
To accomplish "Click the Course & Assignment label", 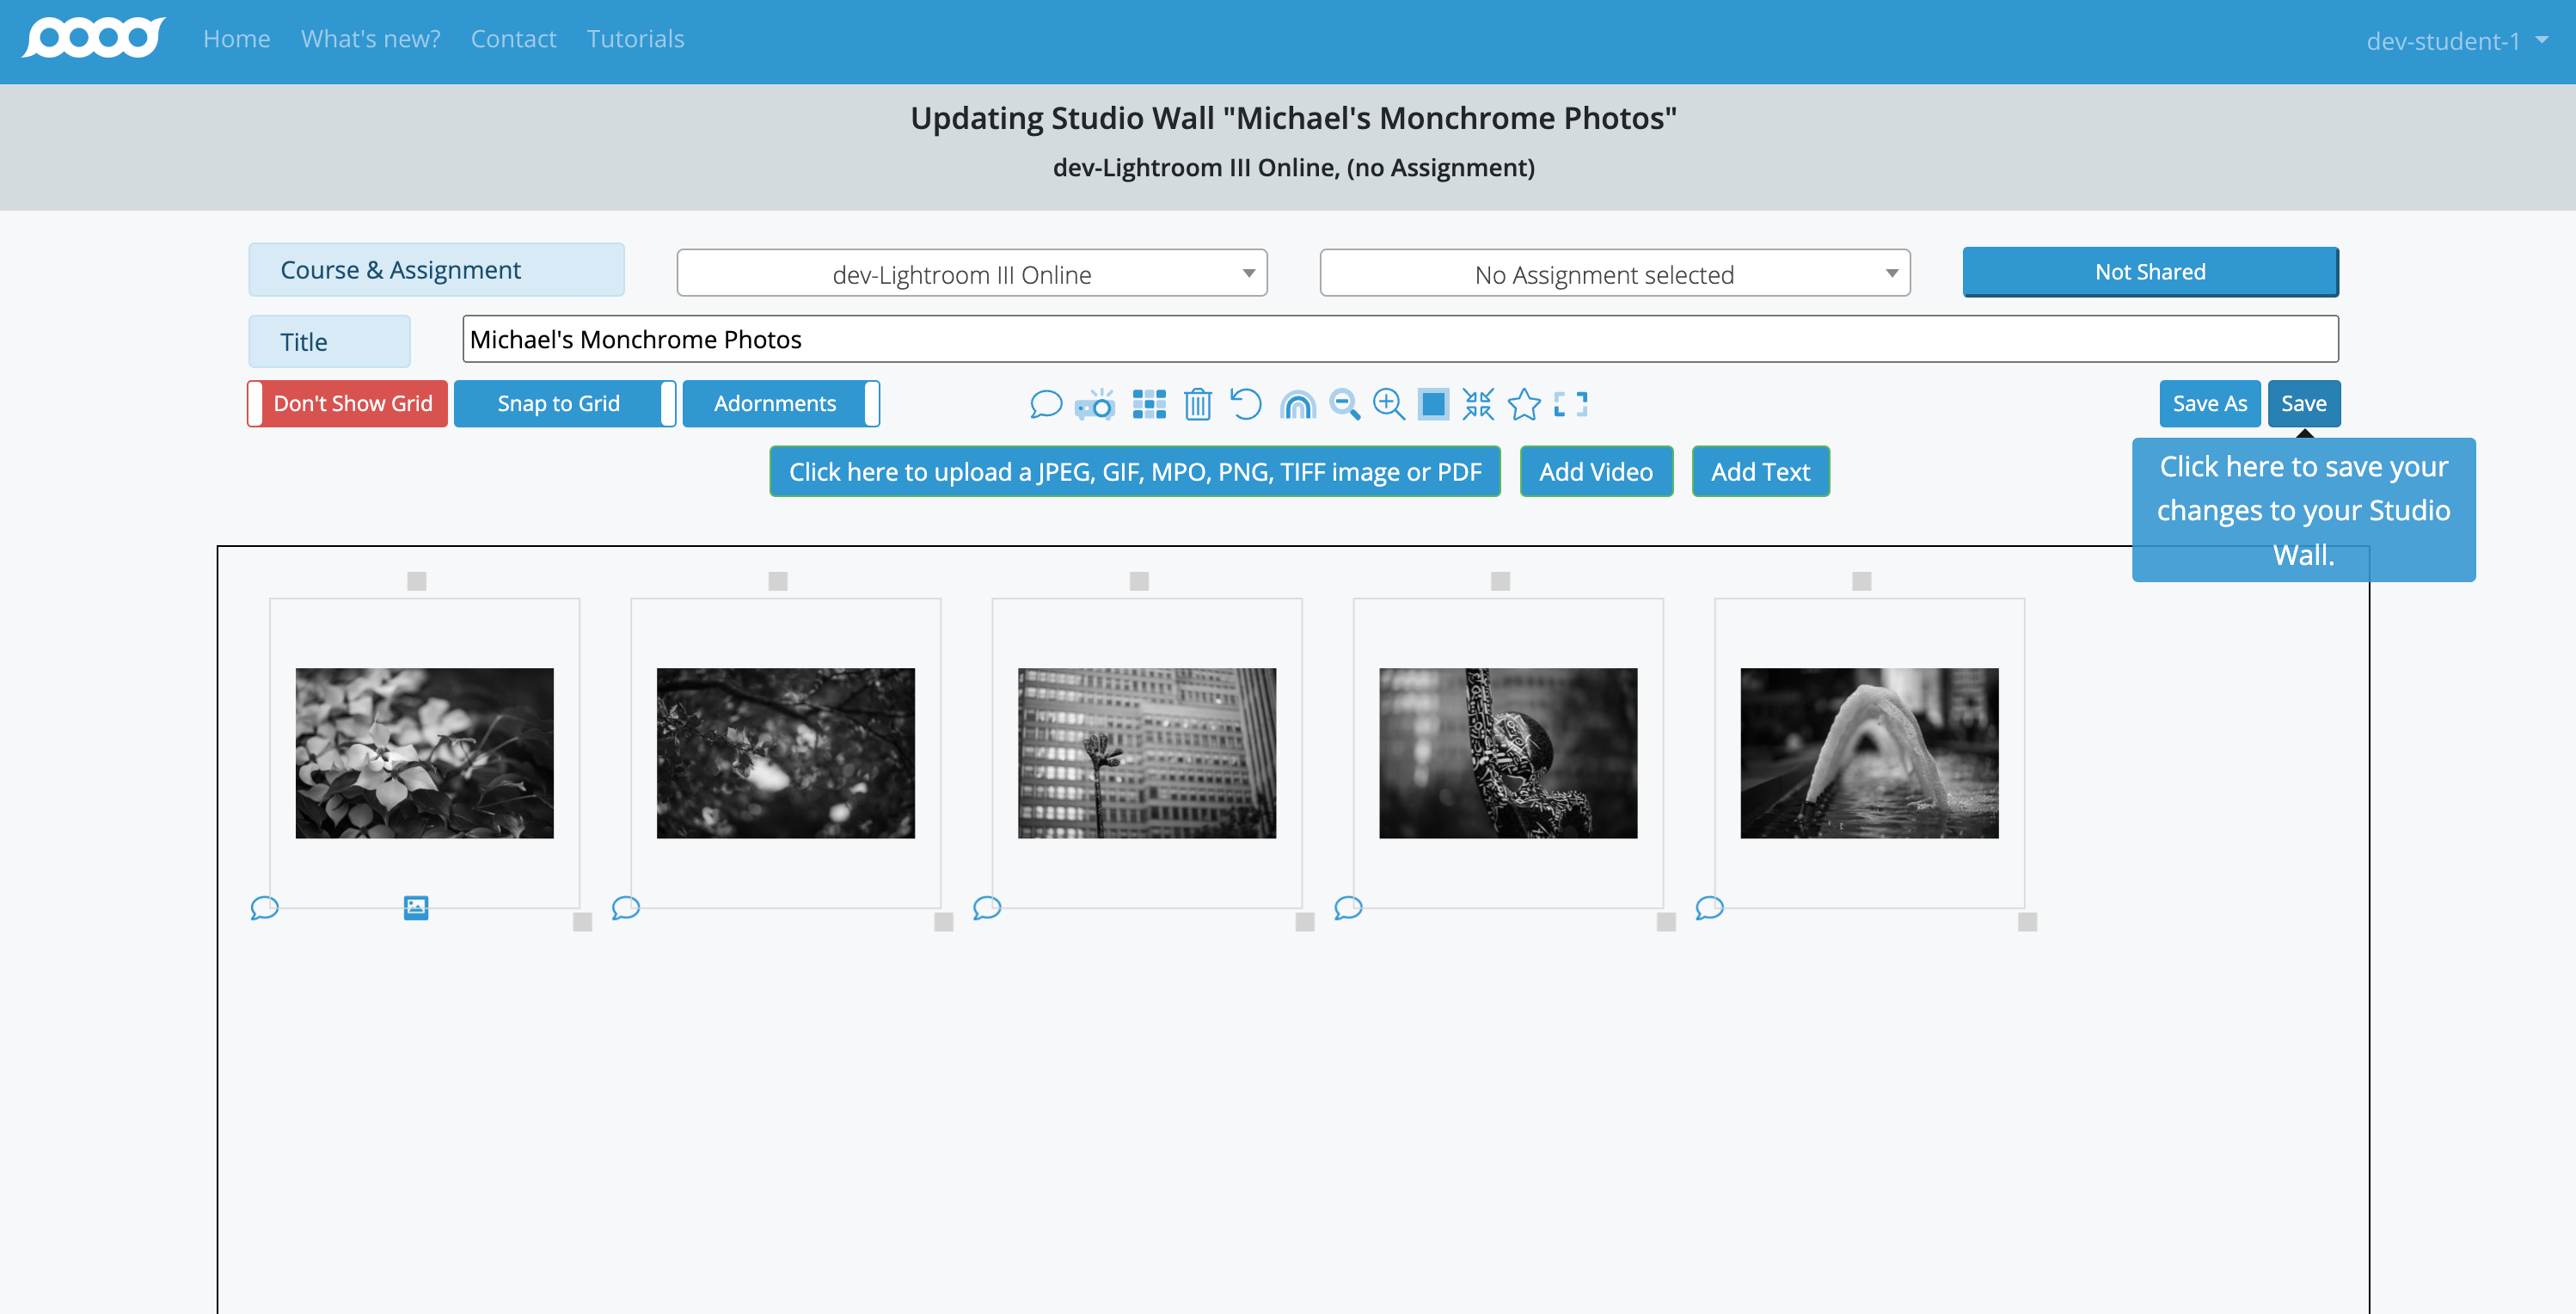I will pos(437,270).
